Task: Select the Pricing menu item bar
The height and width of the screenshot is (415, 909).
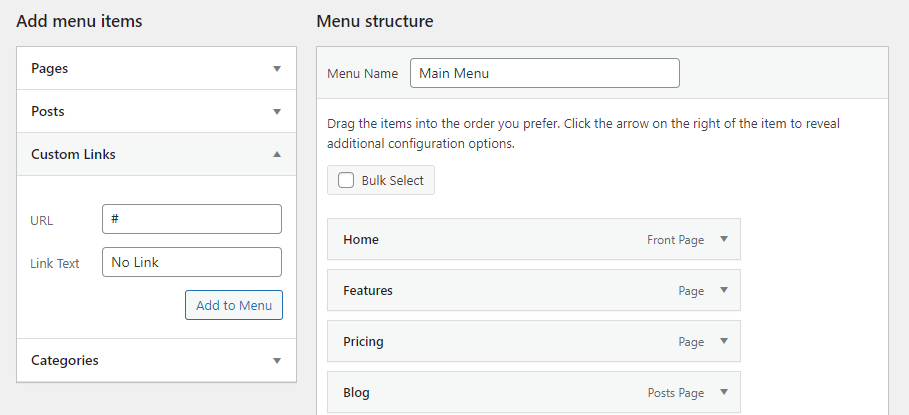Action: click(x=533, y=341)
